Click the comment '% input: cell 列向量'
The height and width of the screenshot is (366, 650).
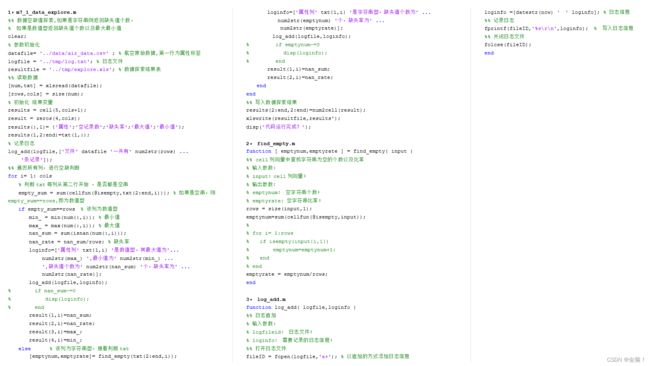(276, 176)
